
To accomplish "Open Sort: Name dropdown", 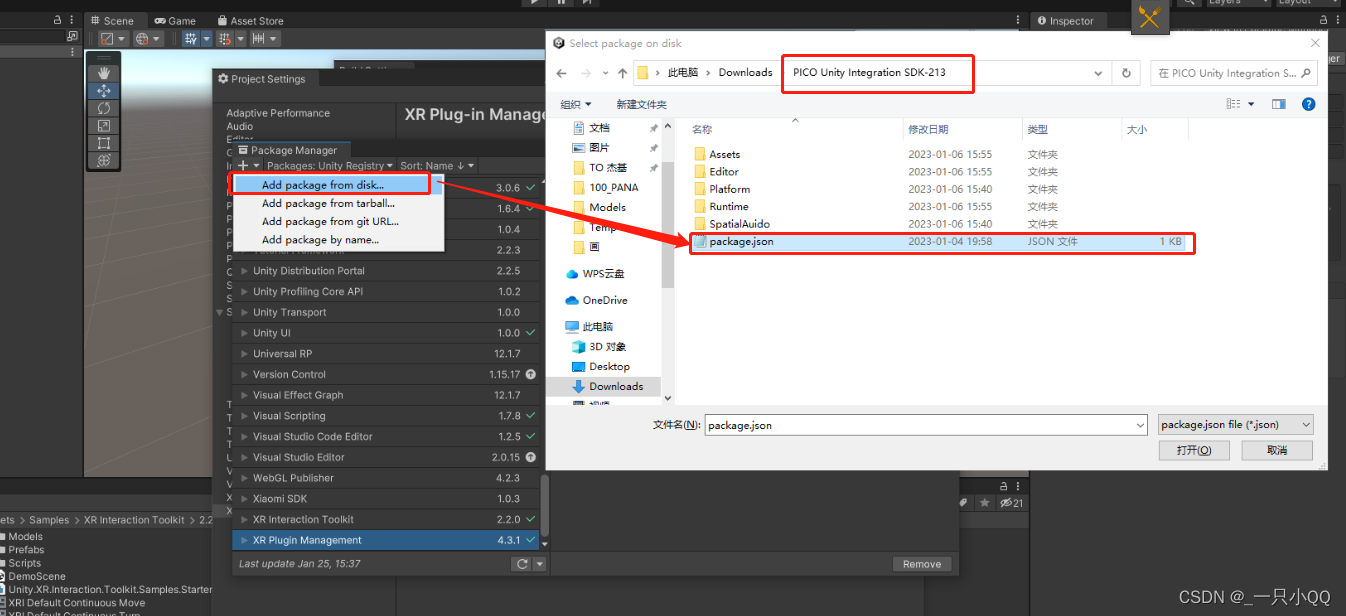I will coord(437,165).
